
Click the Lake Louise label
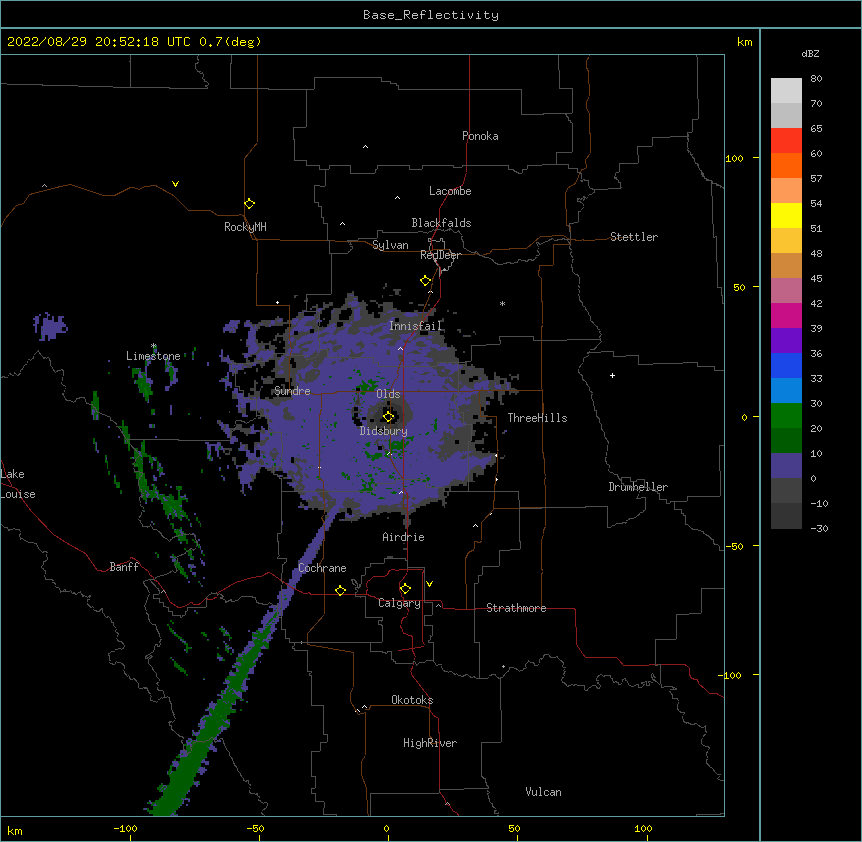[18, 484]
